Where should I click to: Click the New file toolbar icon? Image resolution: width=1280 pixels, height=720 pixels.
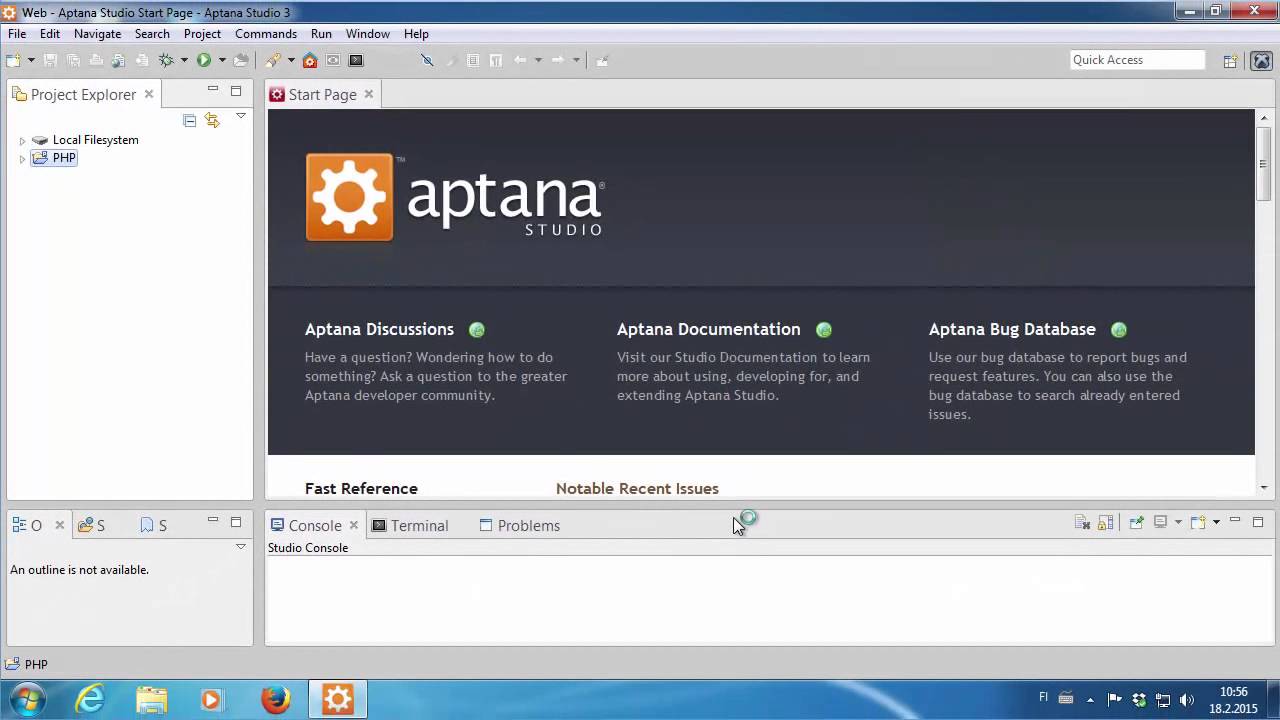(x=13, y=60)
